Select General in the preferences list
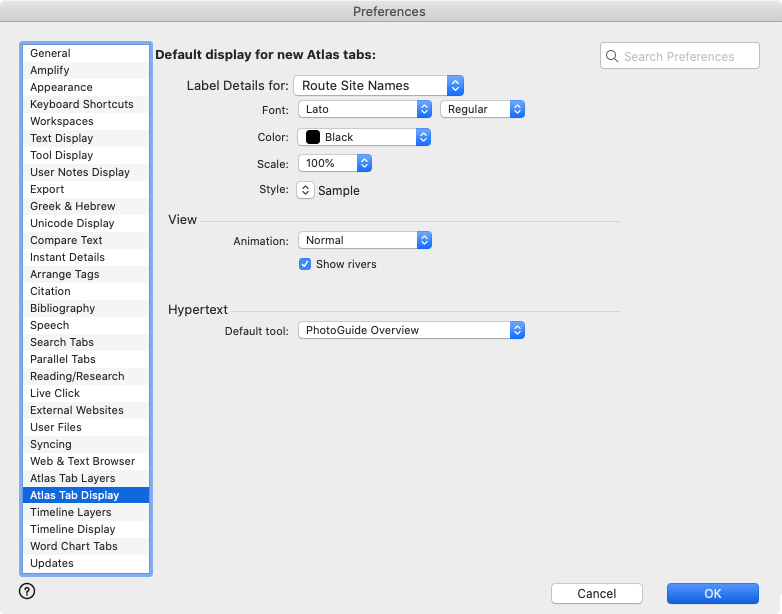Screen dimensions: 782x614 (50, 53)
